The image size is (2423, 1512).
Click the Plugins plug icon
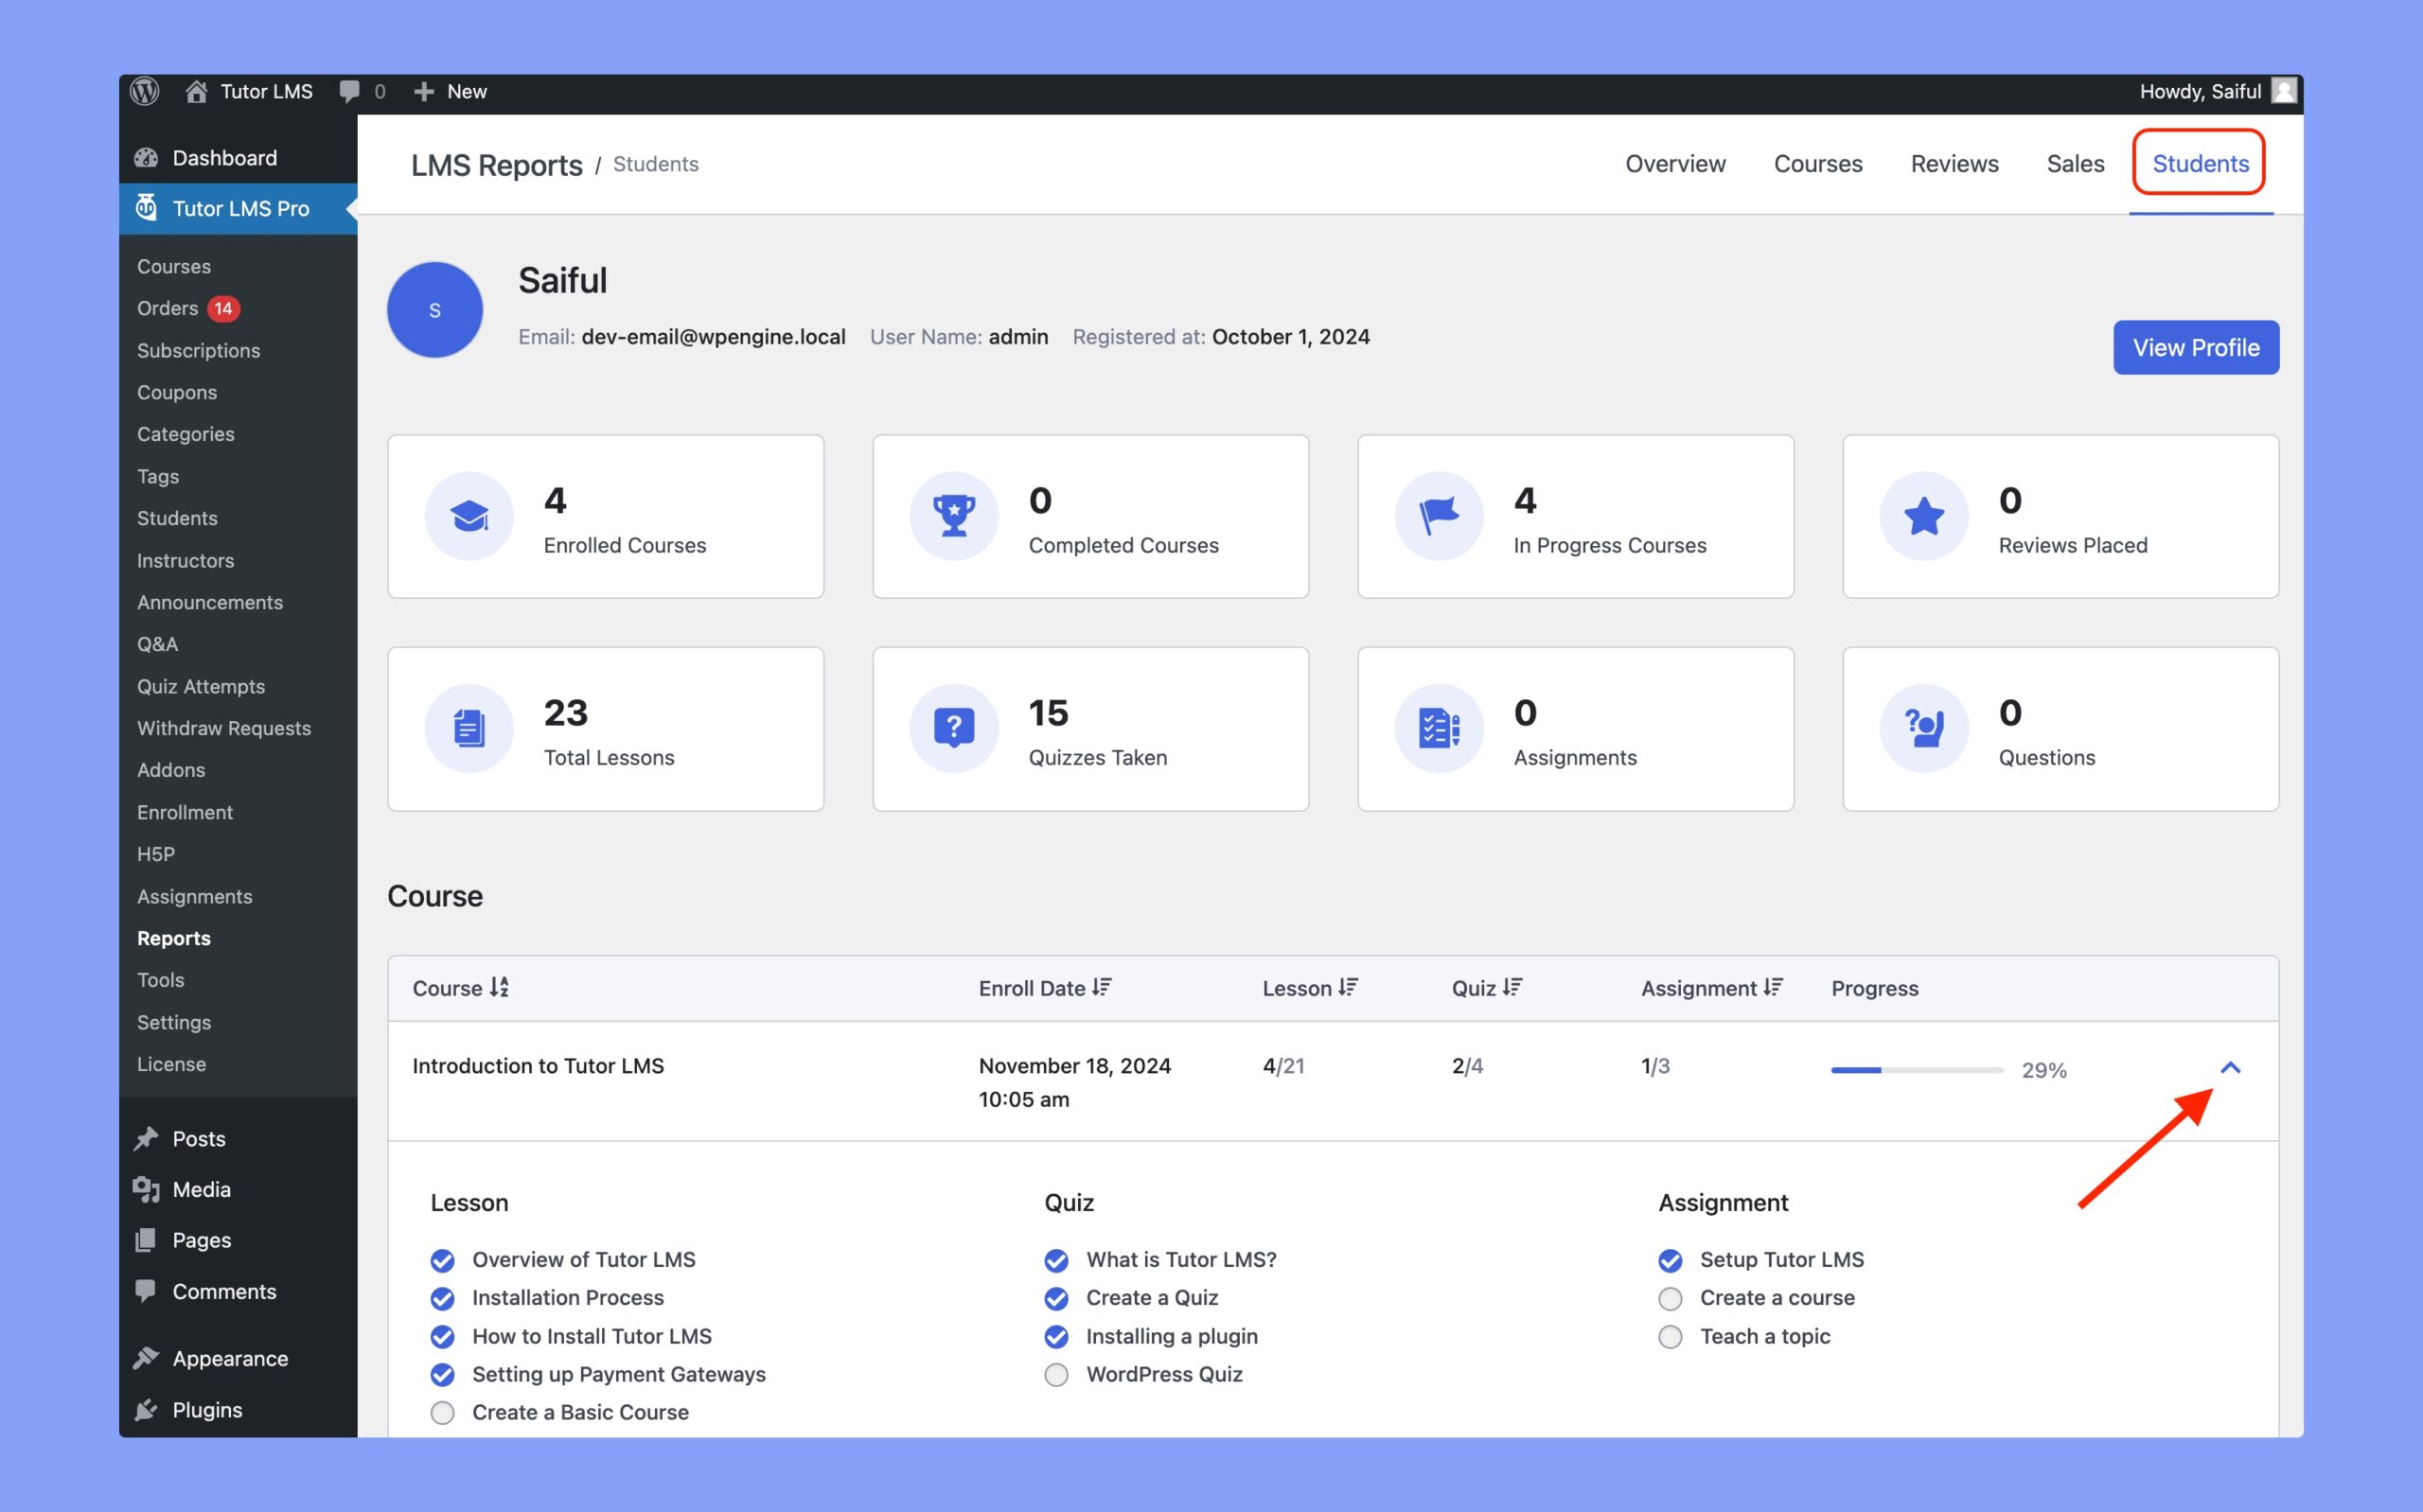click(146, 1409)
